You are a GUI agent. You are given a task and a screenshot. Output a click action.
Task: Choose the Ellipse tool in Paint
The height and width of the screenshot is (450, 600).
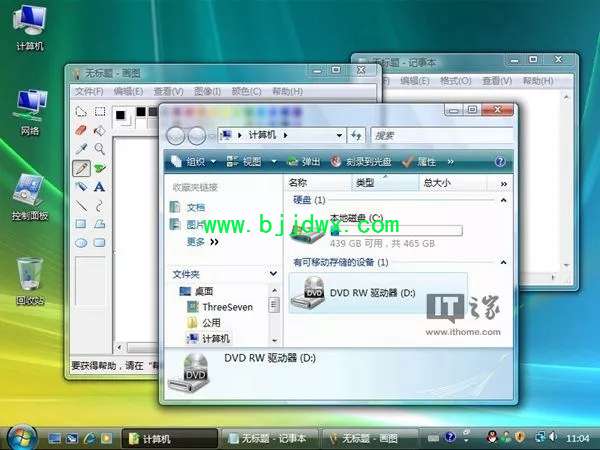pos(81,243)
